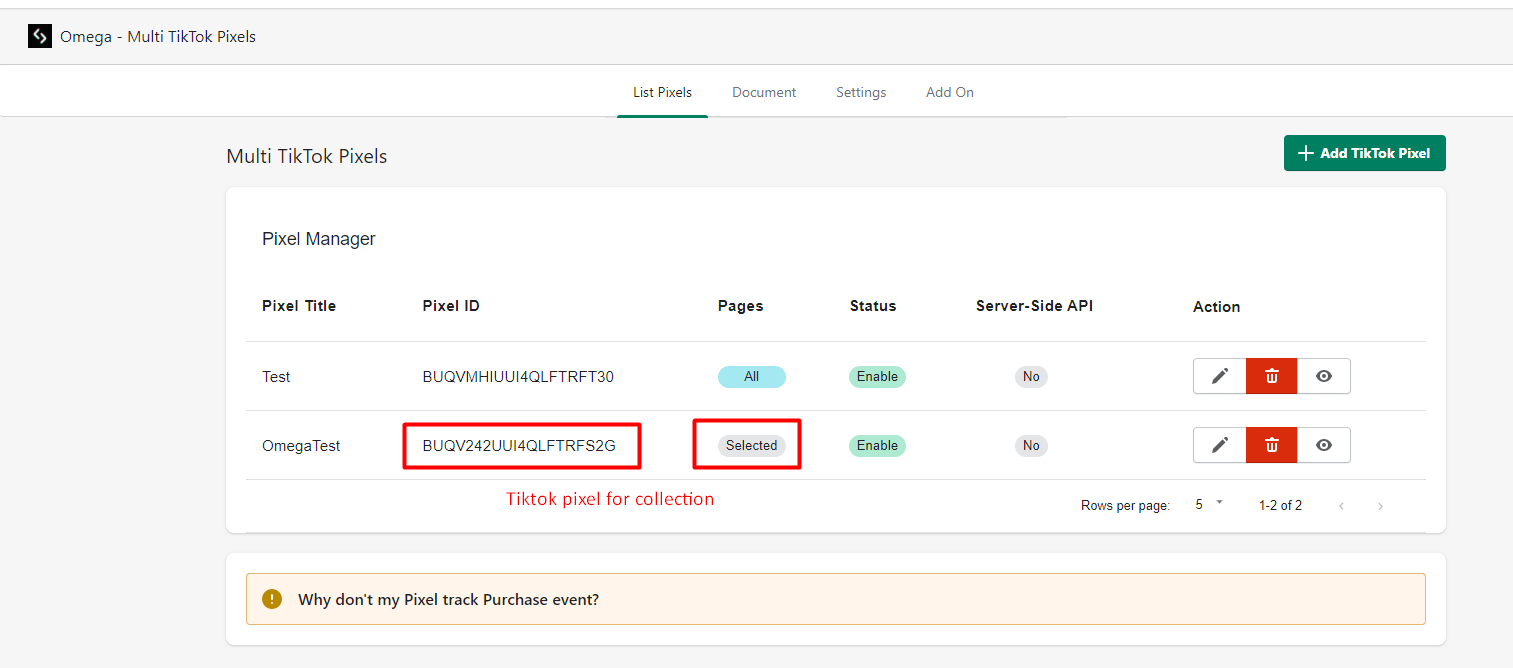Select pixel ID BUQVMHIUUI4QLFTRFT30
Screen dimensions: 1513x668
pos(518,377)
